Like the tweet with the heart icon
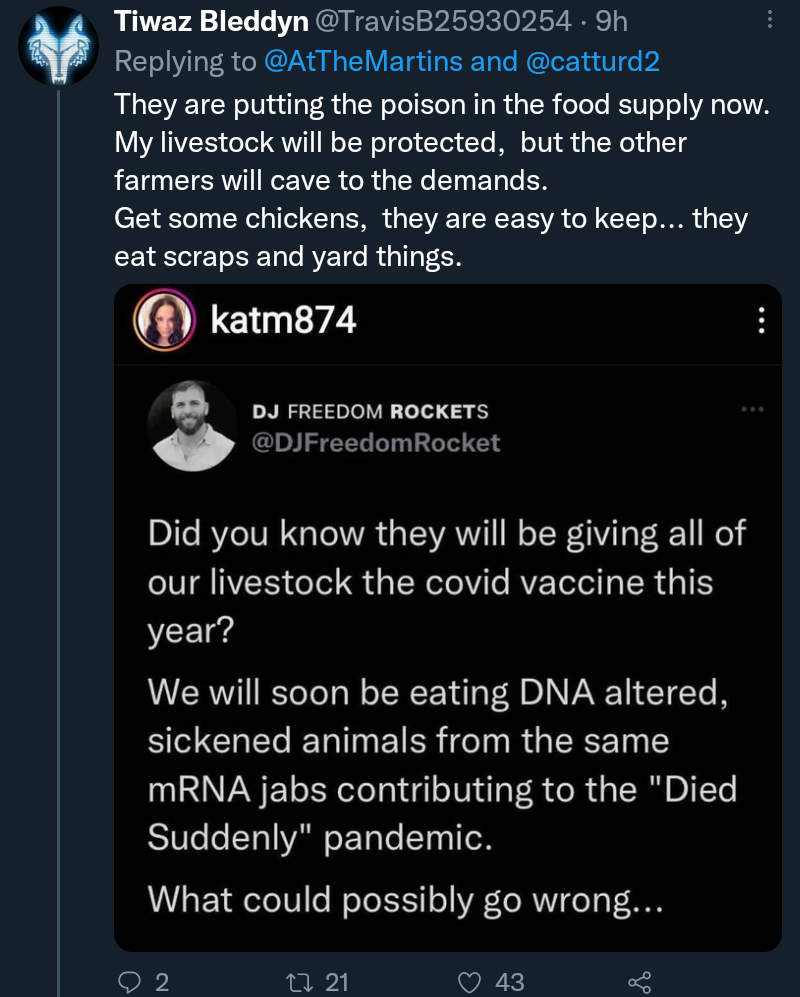Viewport: 800px width, 997px height. 468,982
